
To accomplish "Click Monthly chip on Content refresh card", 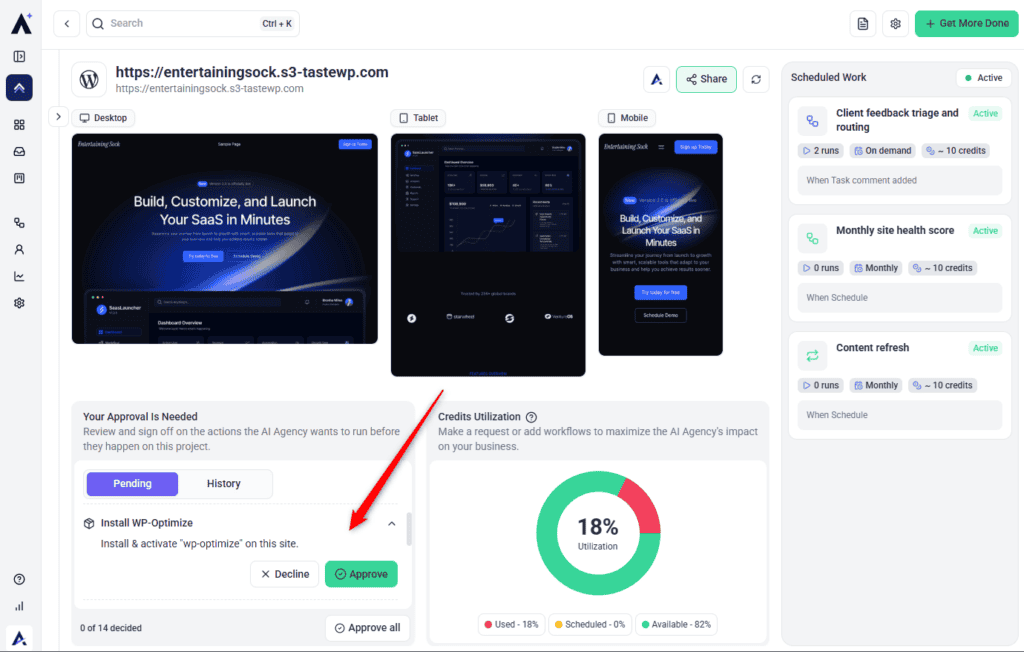I will pos(876,385).
